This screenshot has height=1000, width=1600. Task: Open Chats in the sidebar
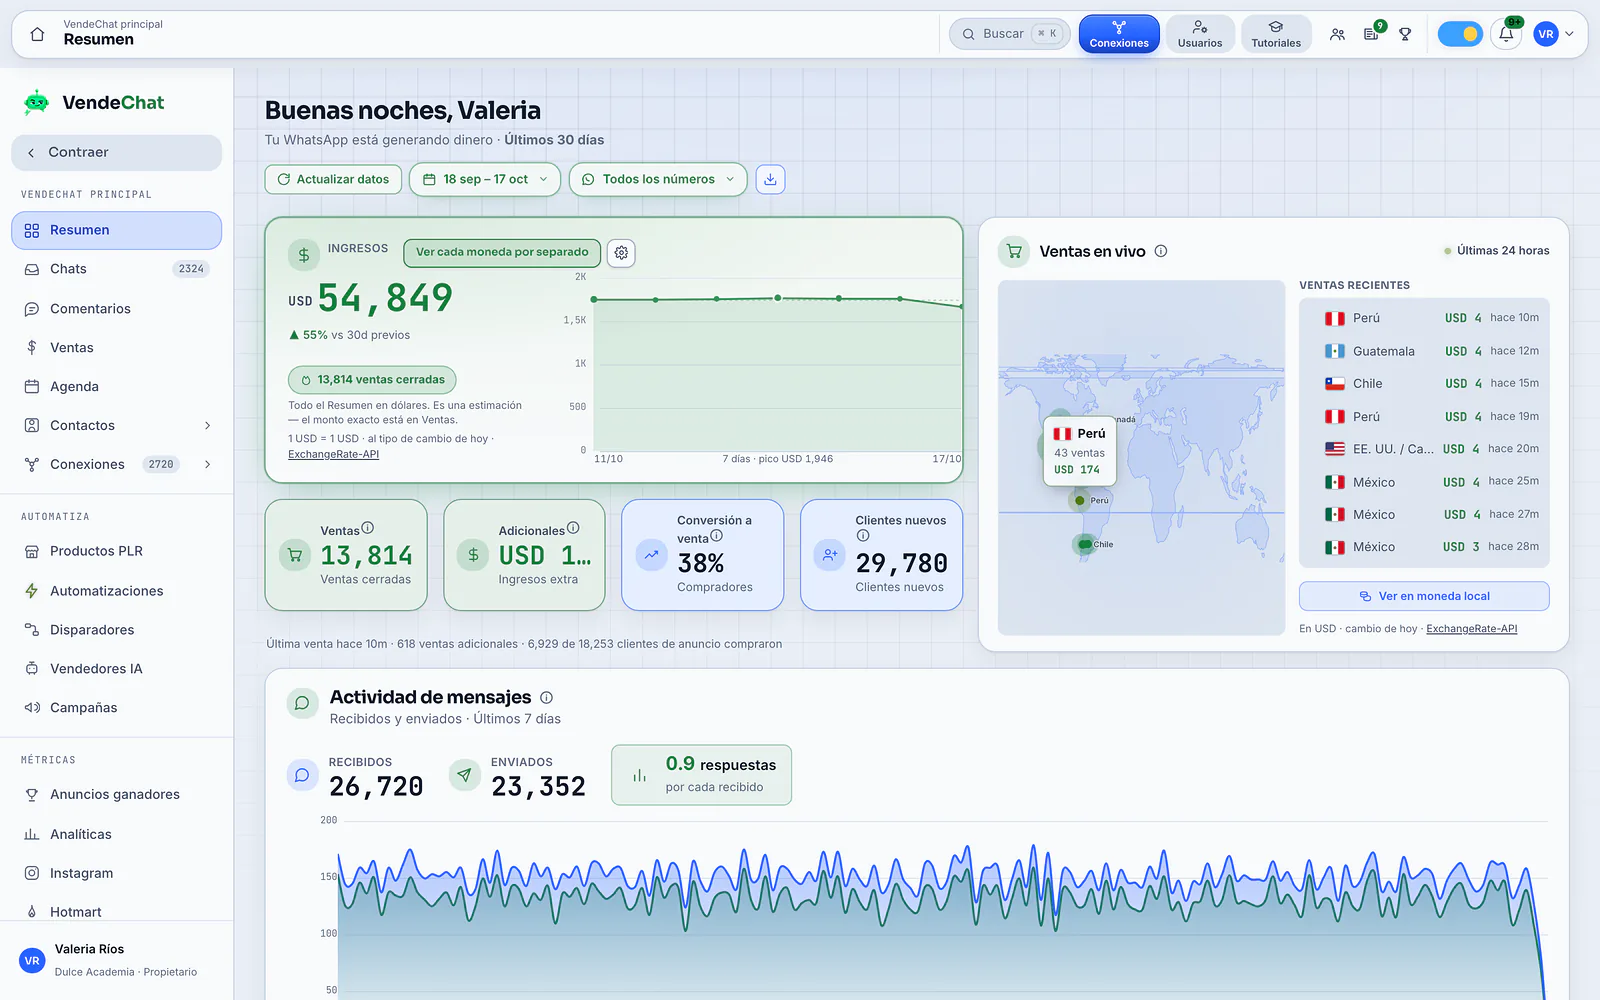click(x=116, y=269)
